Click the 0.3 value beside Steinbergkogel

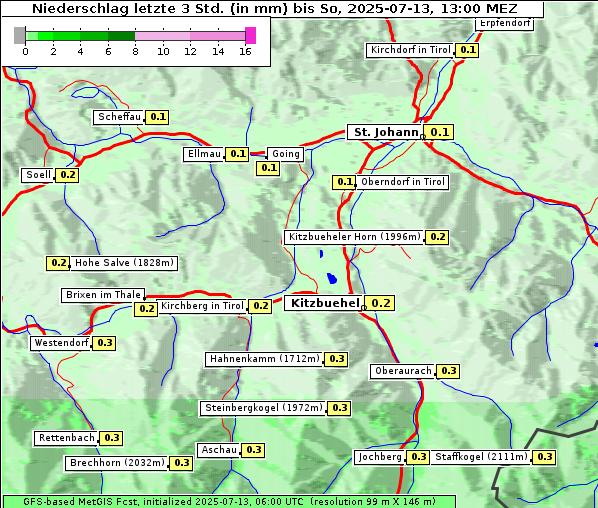point(339,408)
